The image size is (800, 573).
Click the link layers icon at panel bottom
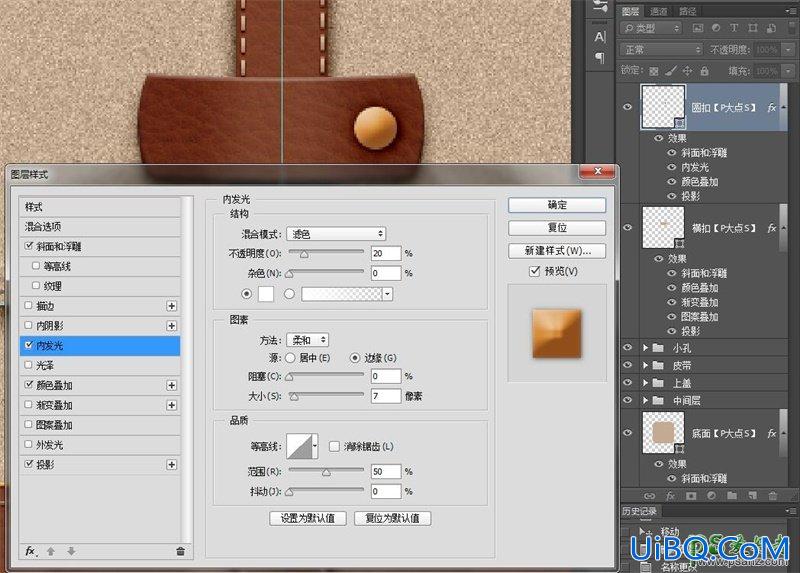click(649, 495)
